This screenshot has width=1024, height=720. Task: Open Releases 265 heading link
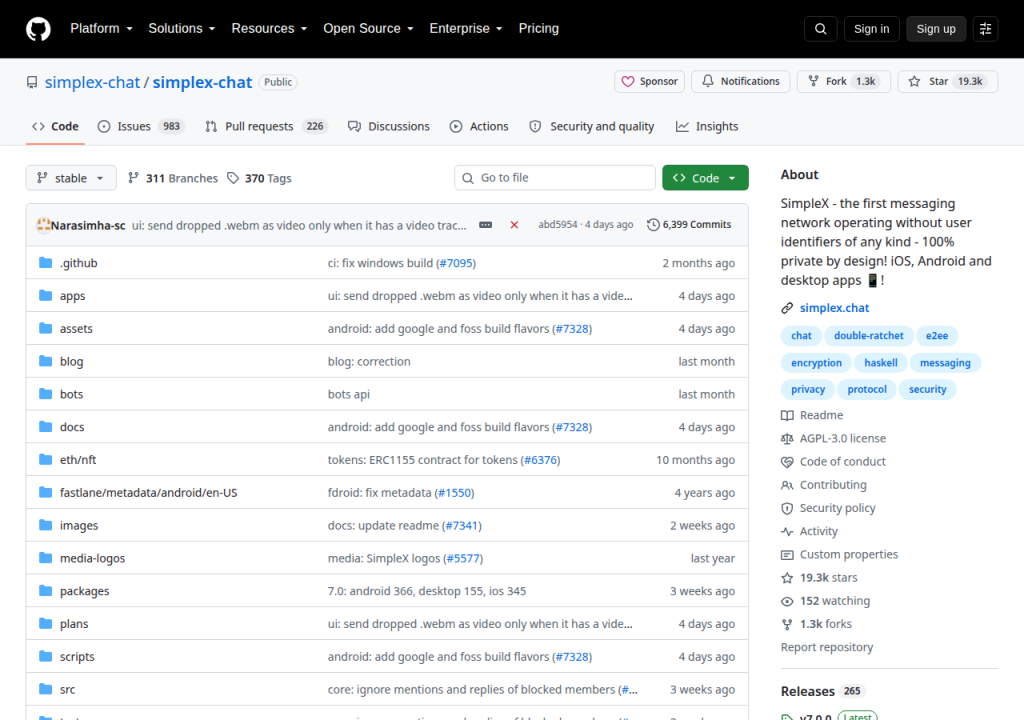[x=823, y=691]
